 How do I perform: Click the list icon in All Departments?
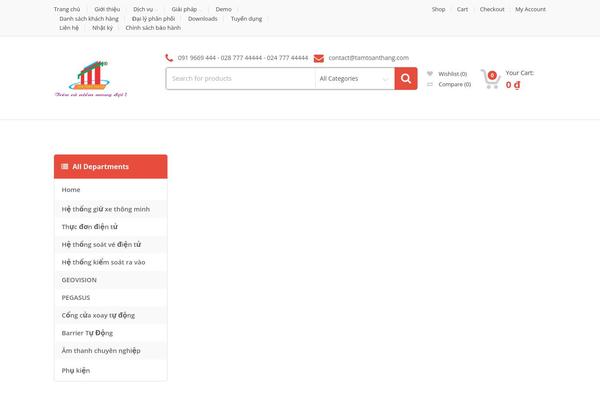click(x=65, y=167)
